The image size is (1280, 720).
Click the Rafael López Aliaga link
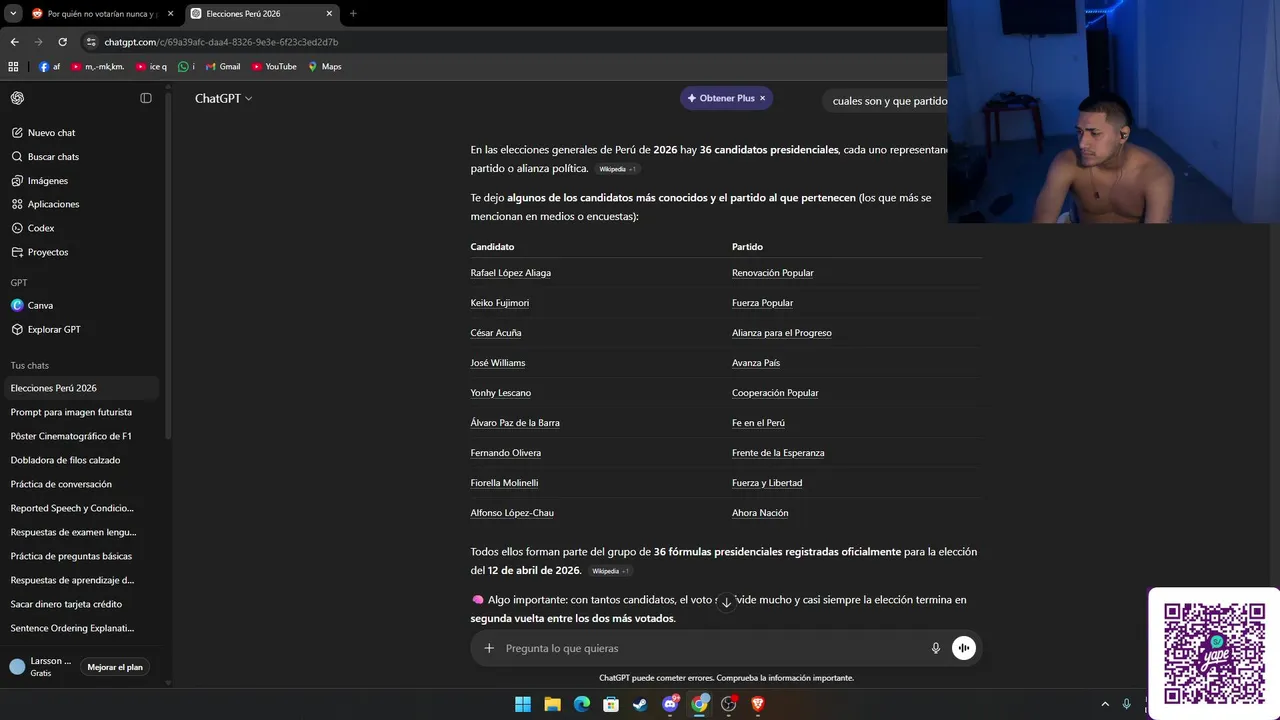click(x=510, y=273)
